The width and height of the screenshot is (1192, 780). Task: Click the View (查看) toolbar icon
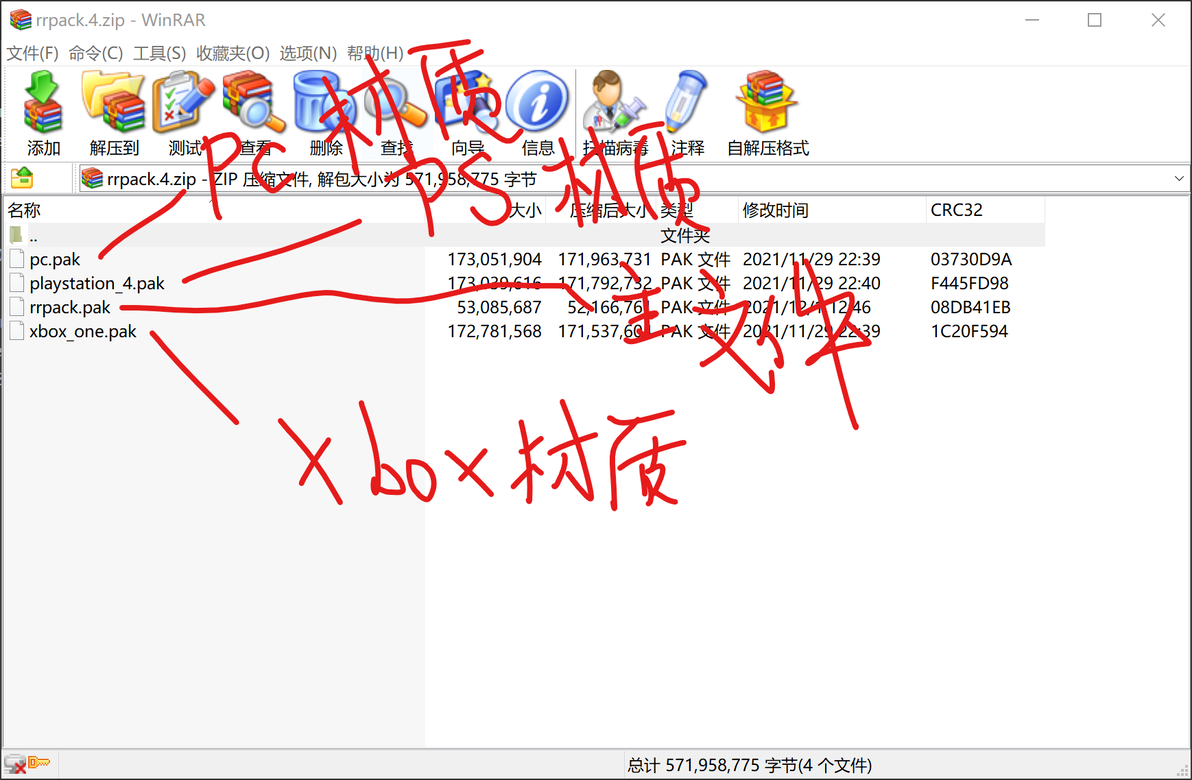254,103
